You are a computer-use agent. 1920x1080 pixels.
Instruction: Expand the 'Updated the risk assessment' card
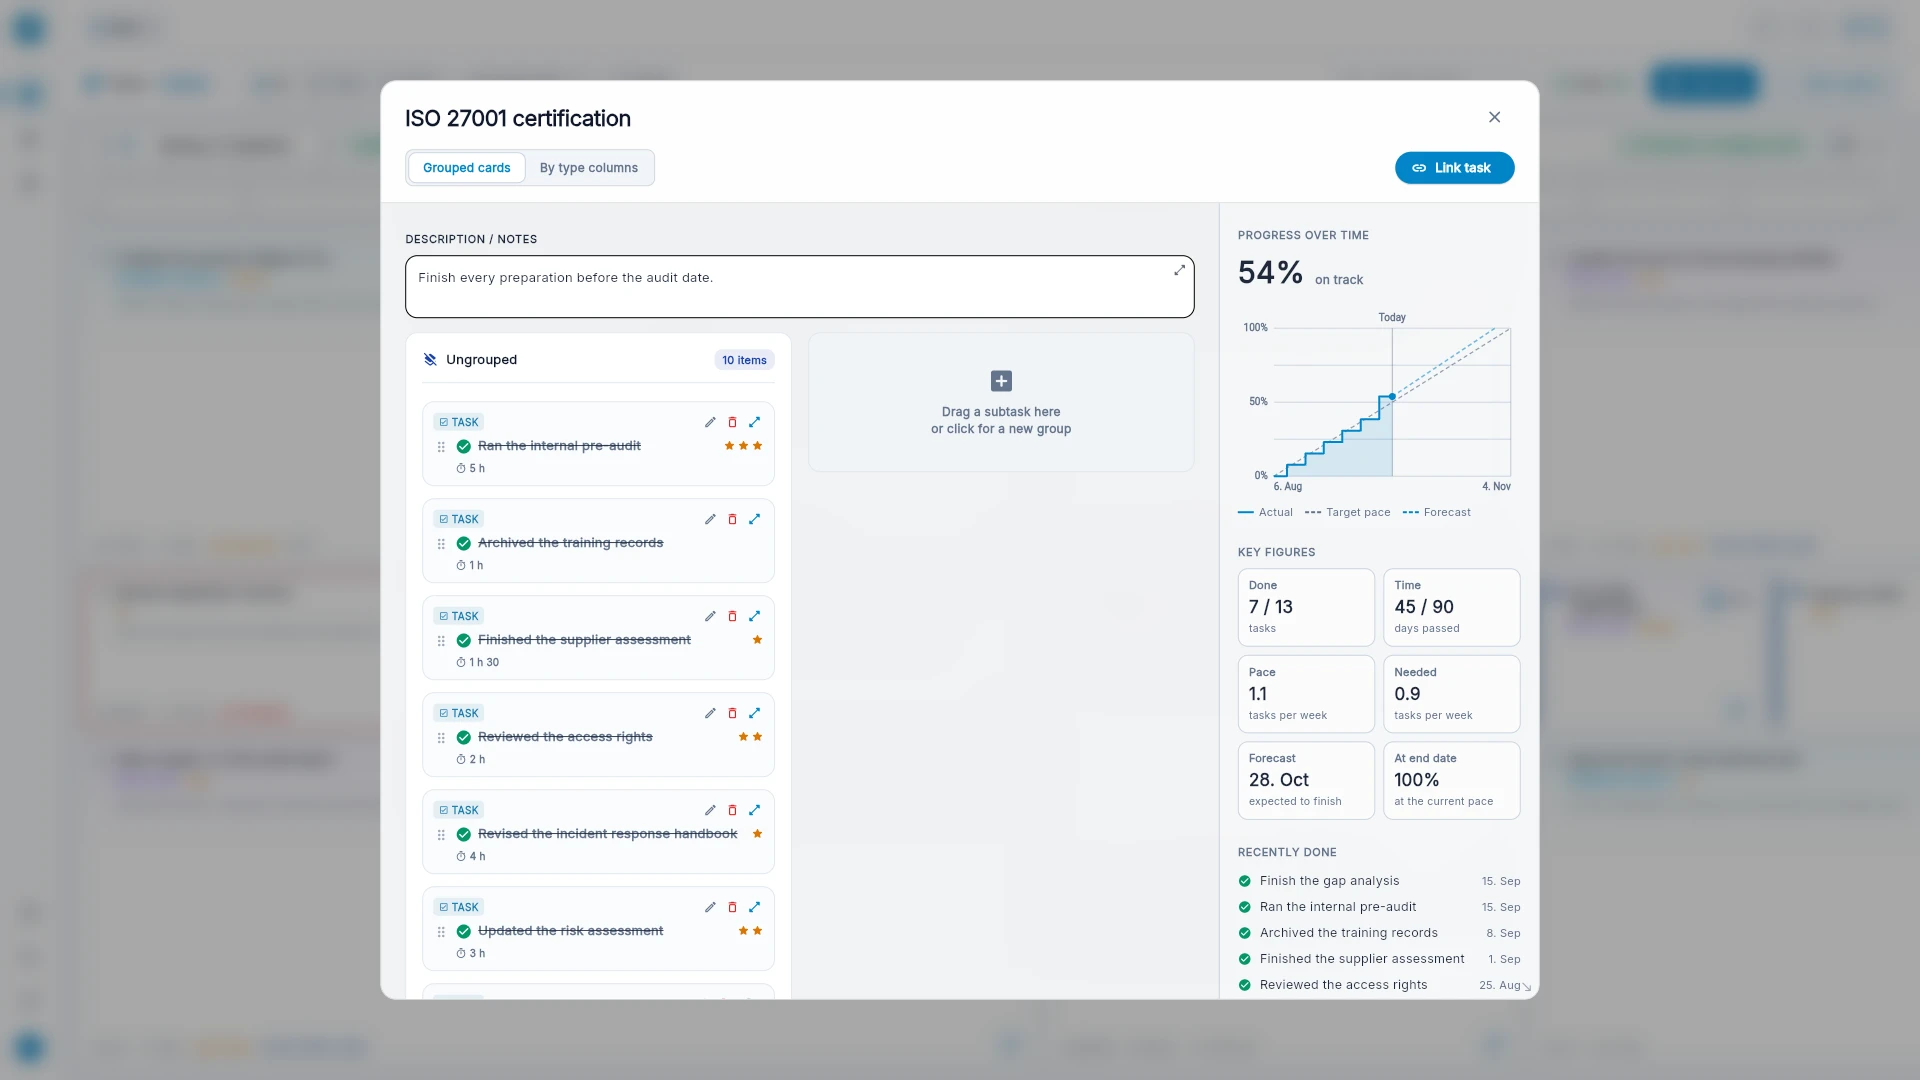click(755, 907)
